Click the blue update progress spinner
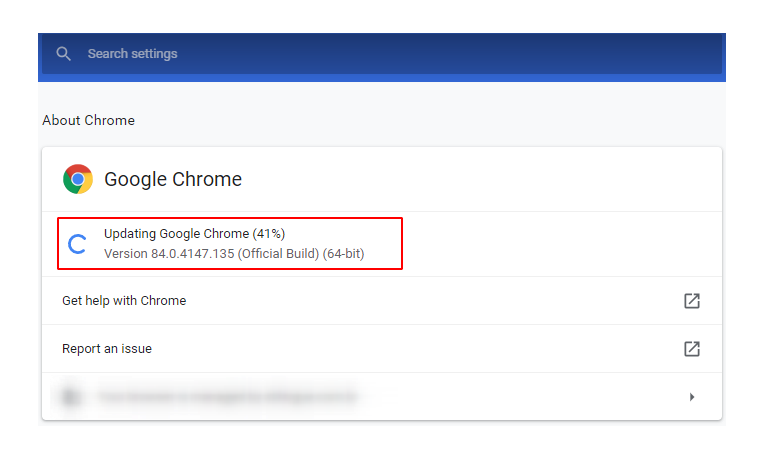 (77, 244)
